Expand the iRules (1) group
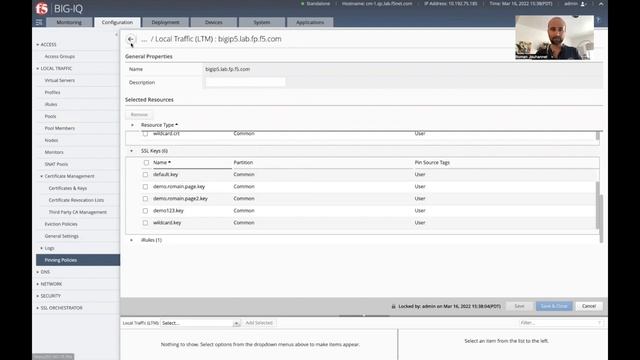This screenshot has height=360, width=640. (x=131, y=240)
